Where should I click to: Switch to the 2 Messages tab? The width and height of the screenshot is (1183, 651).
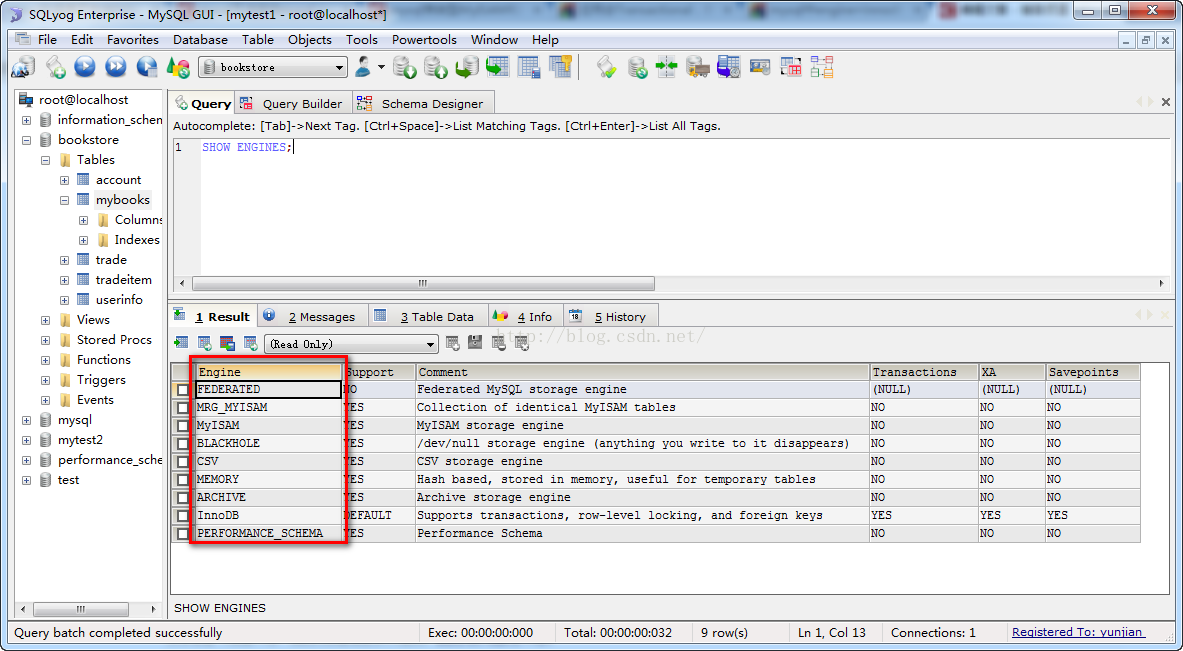point(311,316)
